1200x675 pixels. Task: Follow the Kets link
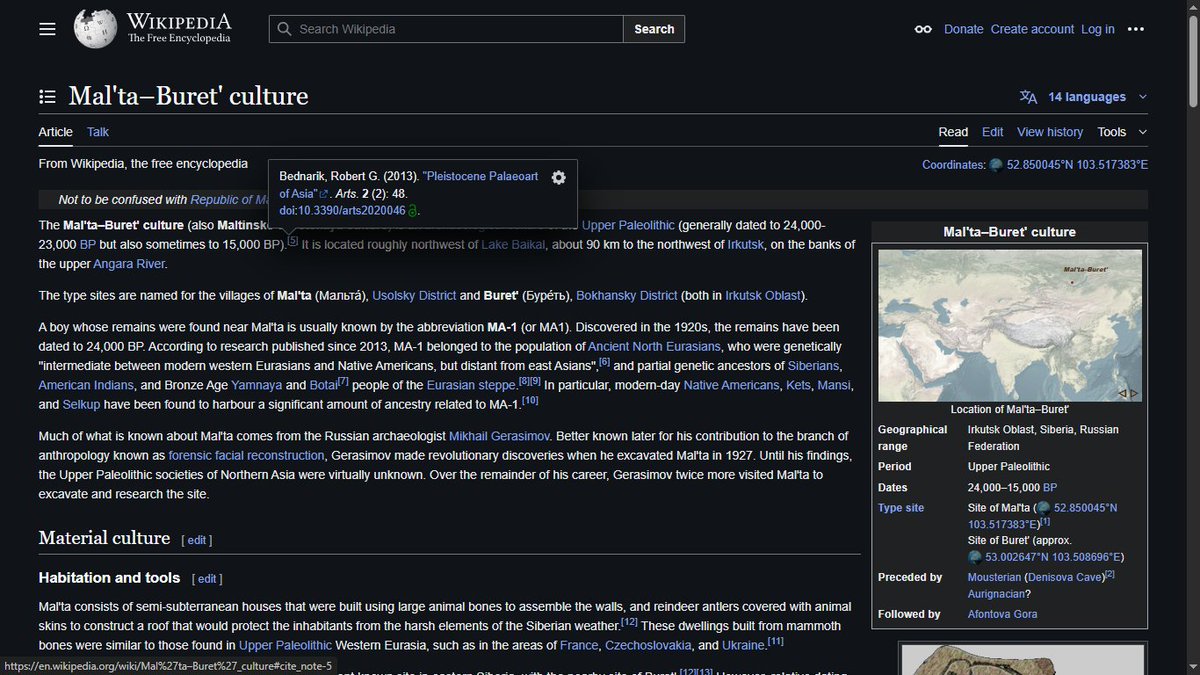[x=798, y=385]
